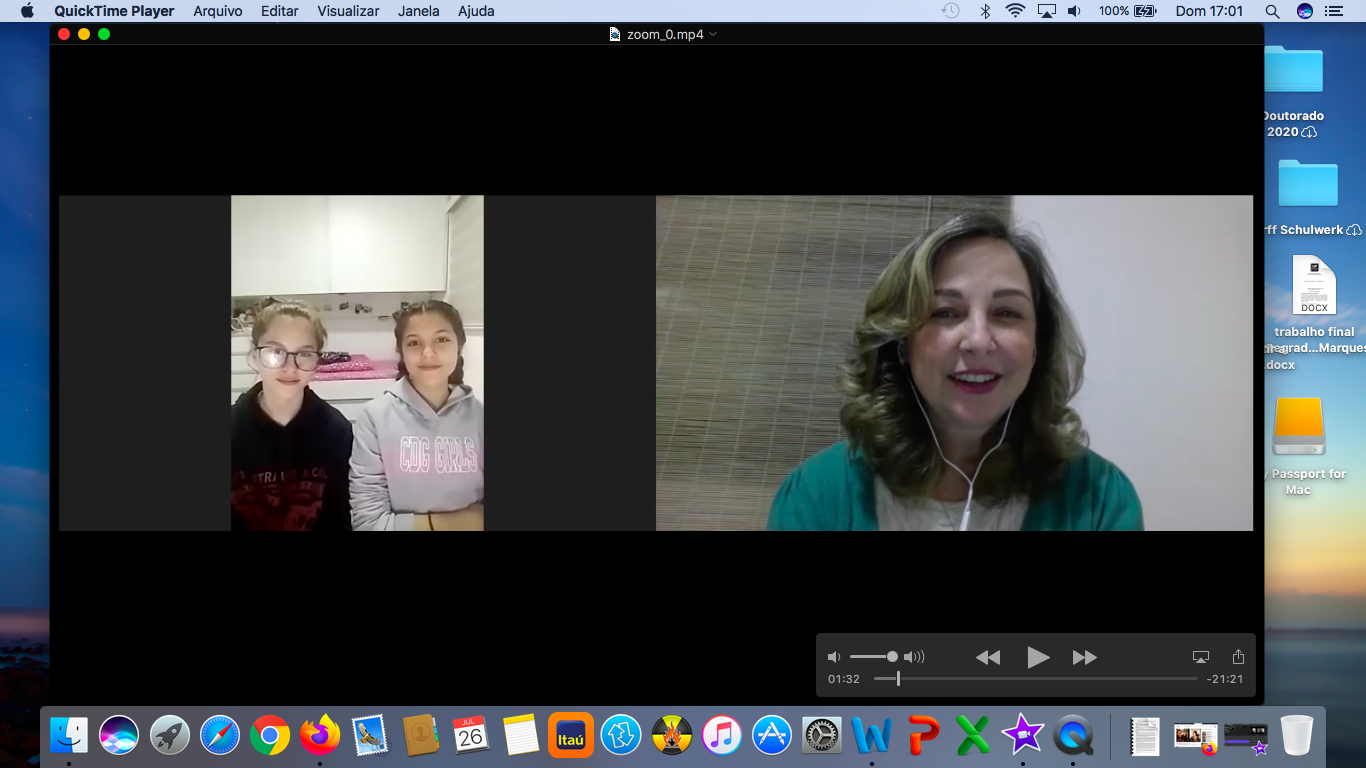
Task: Click the share icon in player controls
Action: (1238, 657)
